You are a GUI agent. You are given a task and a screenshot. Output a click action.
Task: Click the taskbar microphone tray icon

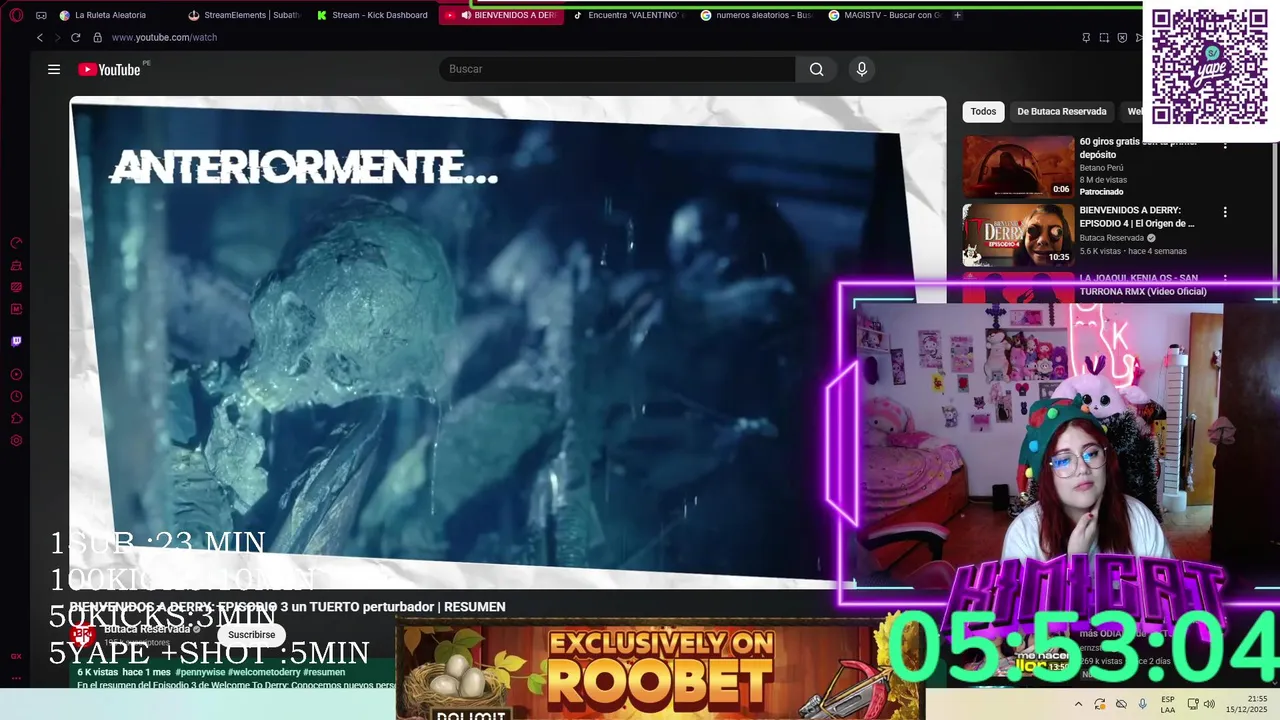1142,704
